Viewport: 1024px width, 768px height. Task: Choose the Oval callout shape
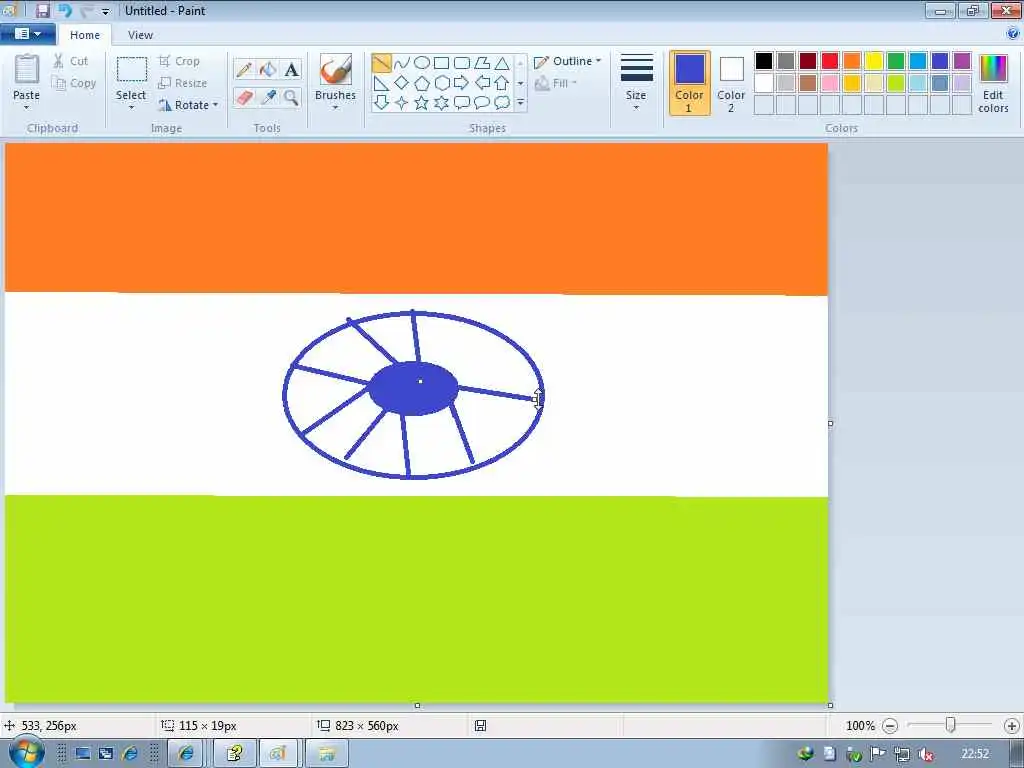pyautogui.click(x=482, y=103)
